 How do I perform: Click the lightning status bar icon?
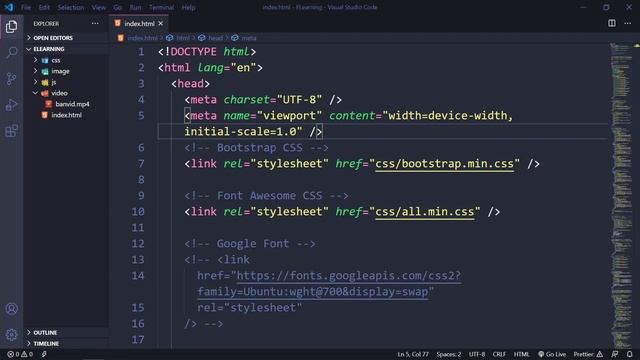pyautogui.click(x=44, y=354)
